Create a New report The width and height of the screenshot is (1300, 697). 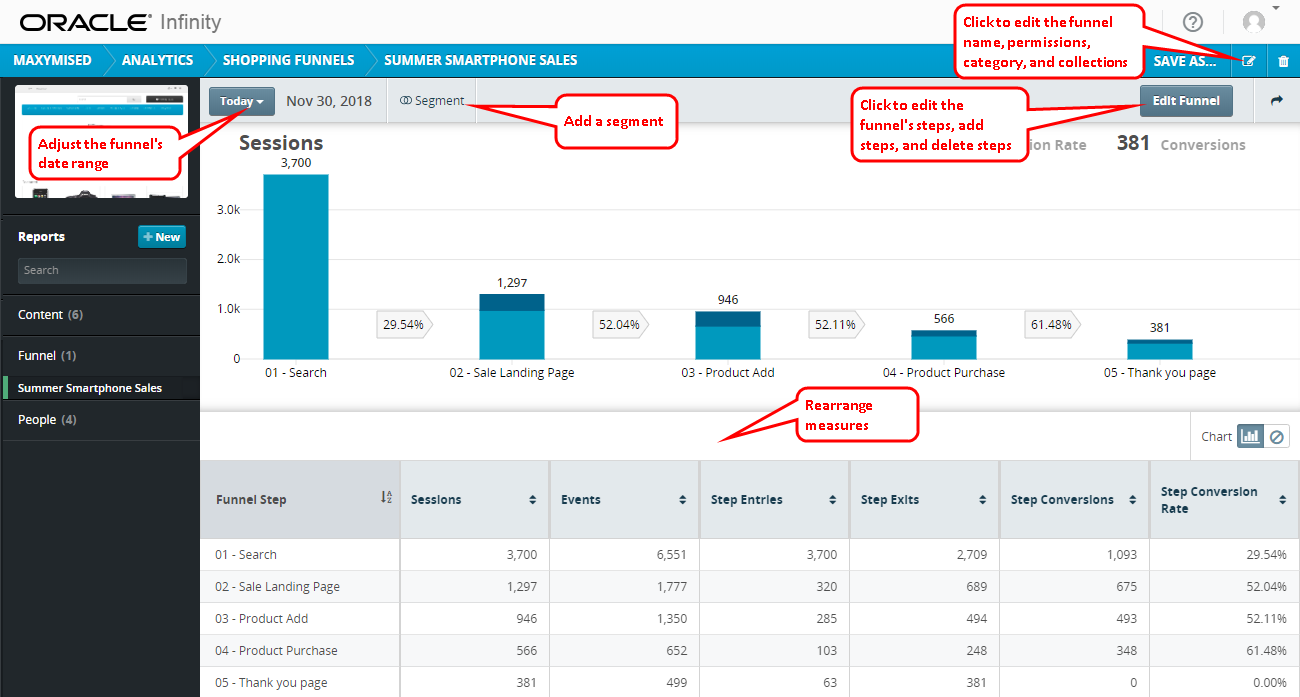[162, 237]
